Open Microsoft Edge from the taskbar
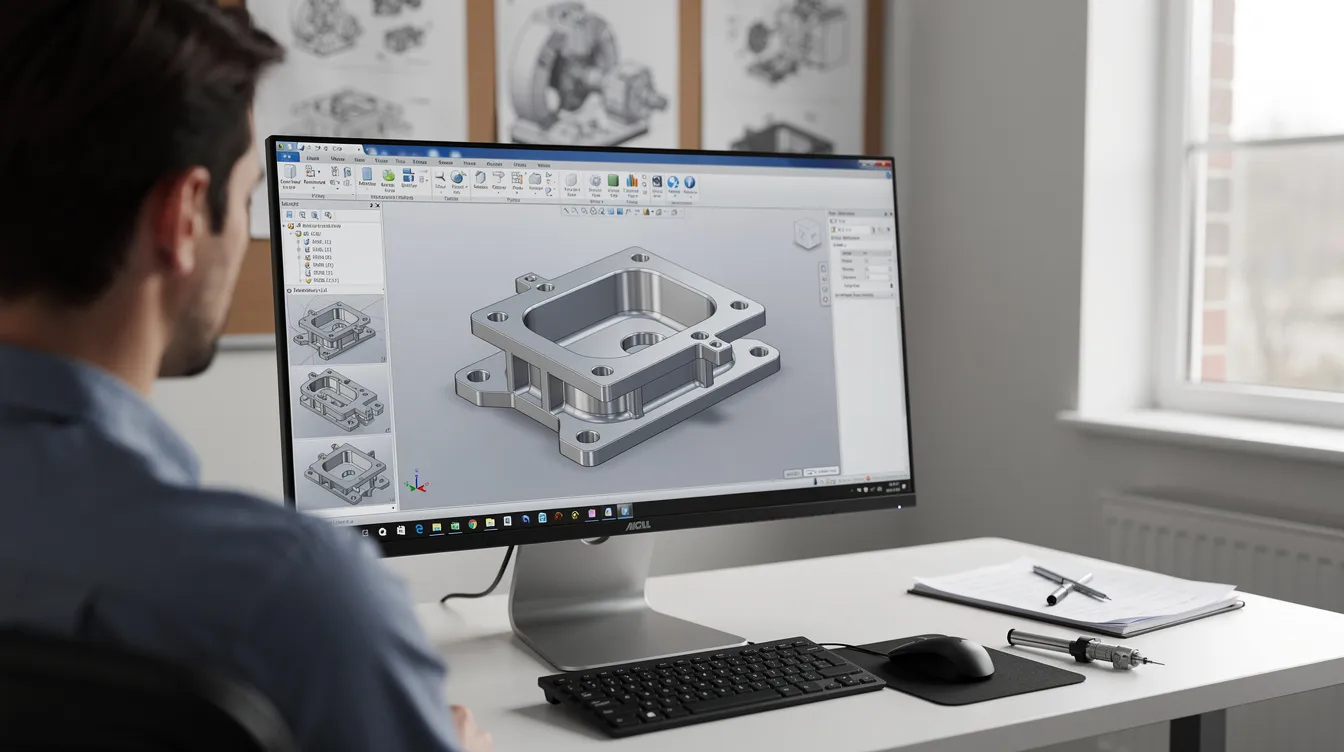This screenshot has height=752, width=1344. pos(419,529)
